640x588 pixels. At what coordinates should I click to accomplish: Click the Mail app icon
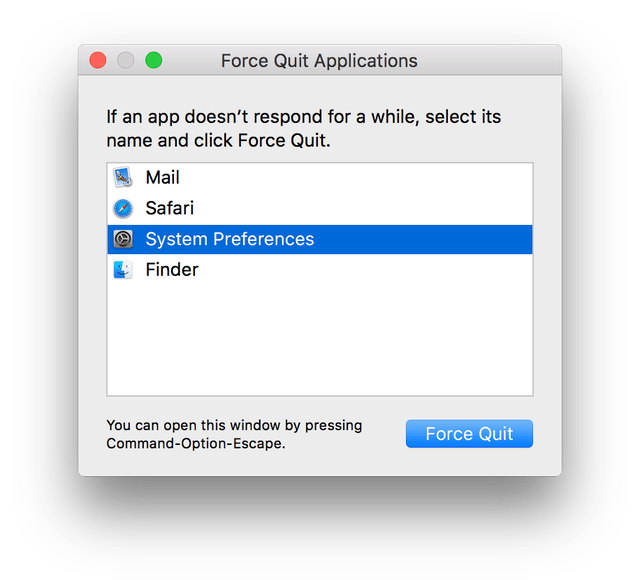pos(123,178)
